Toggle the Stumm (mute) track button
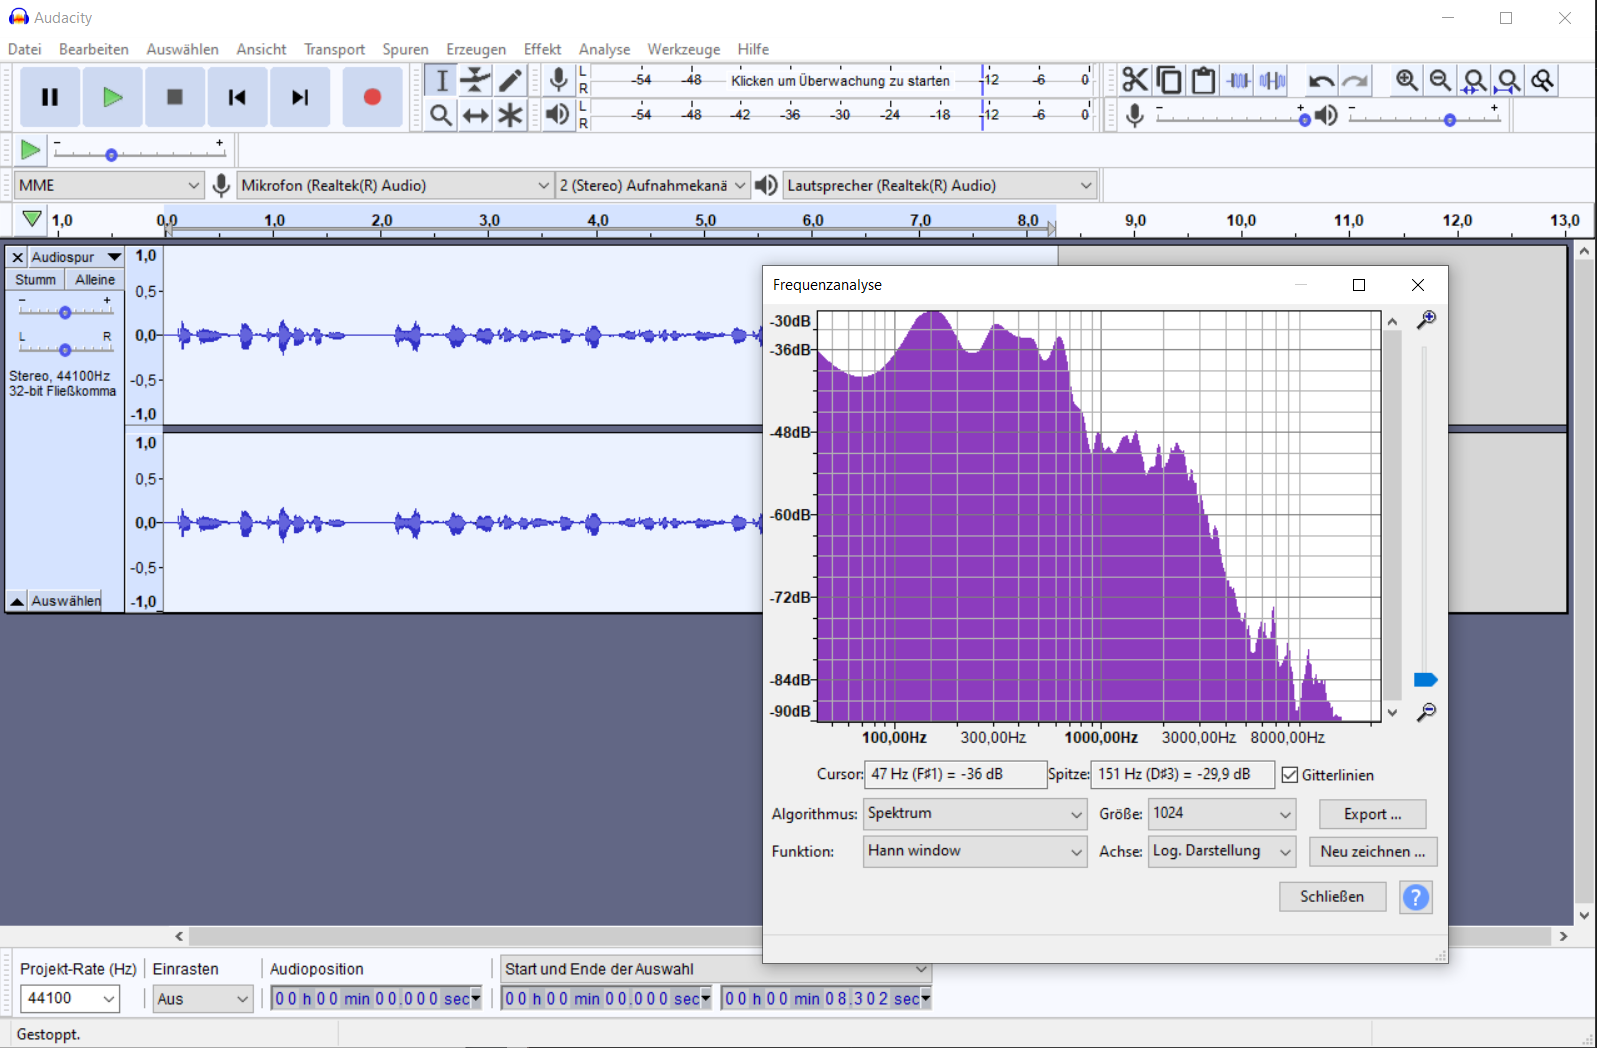 click(35, 280)
